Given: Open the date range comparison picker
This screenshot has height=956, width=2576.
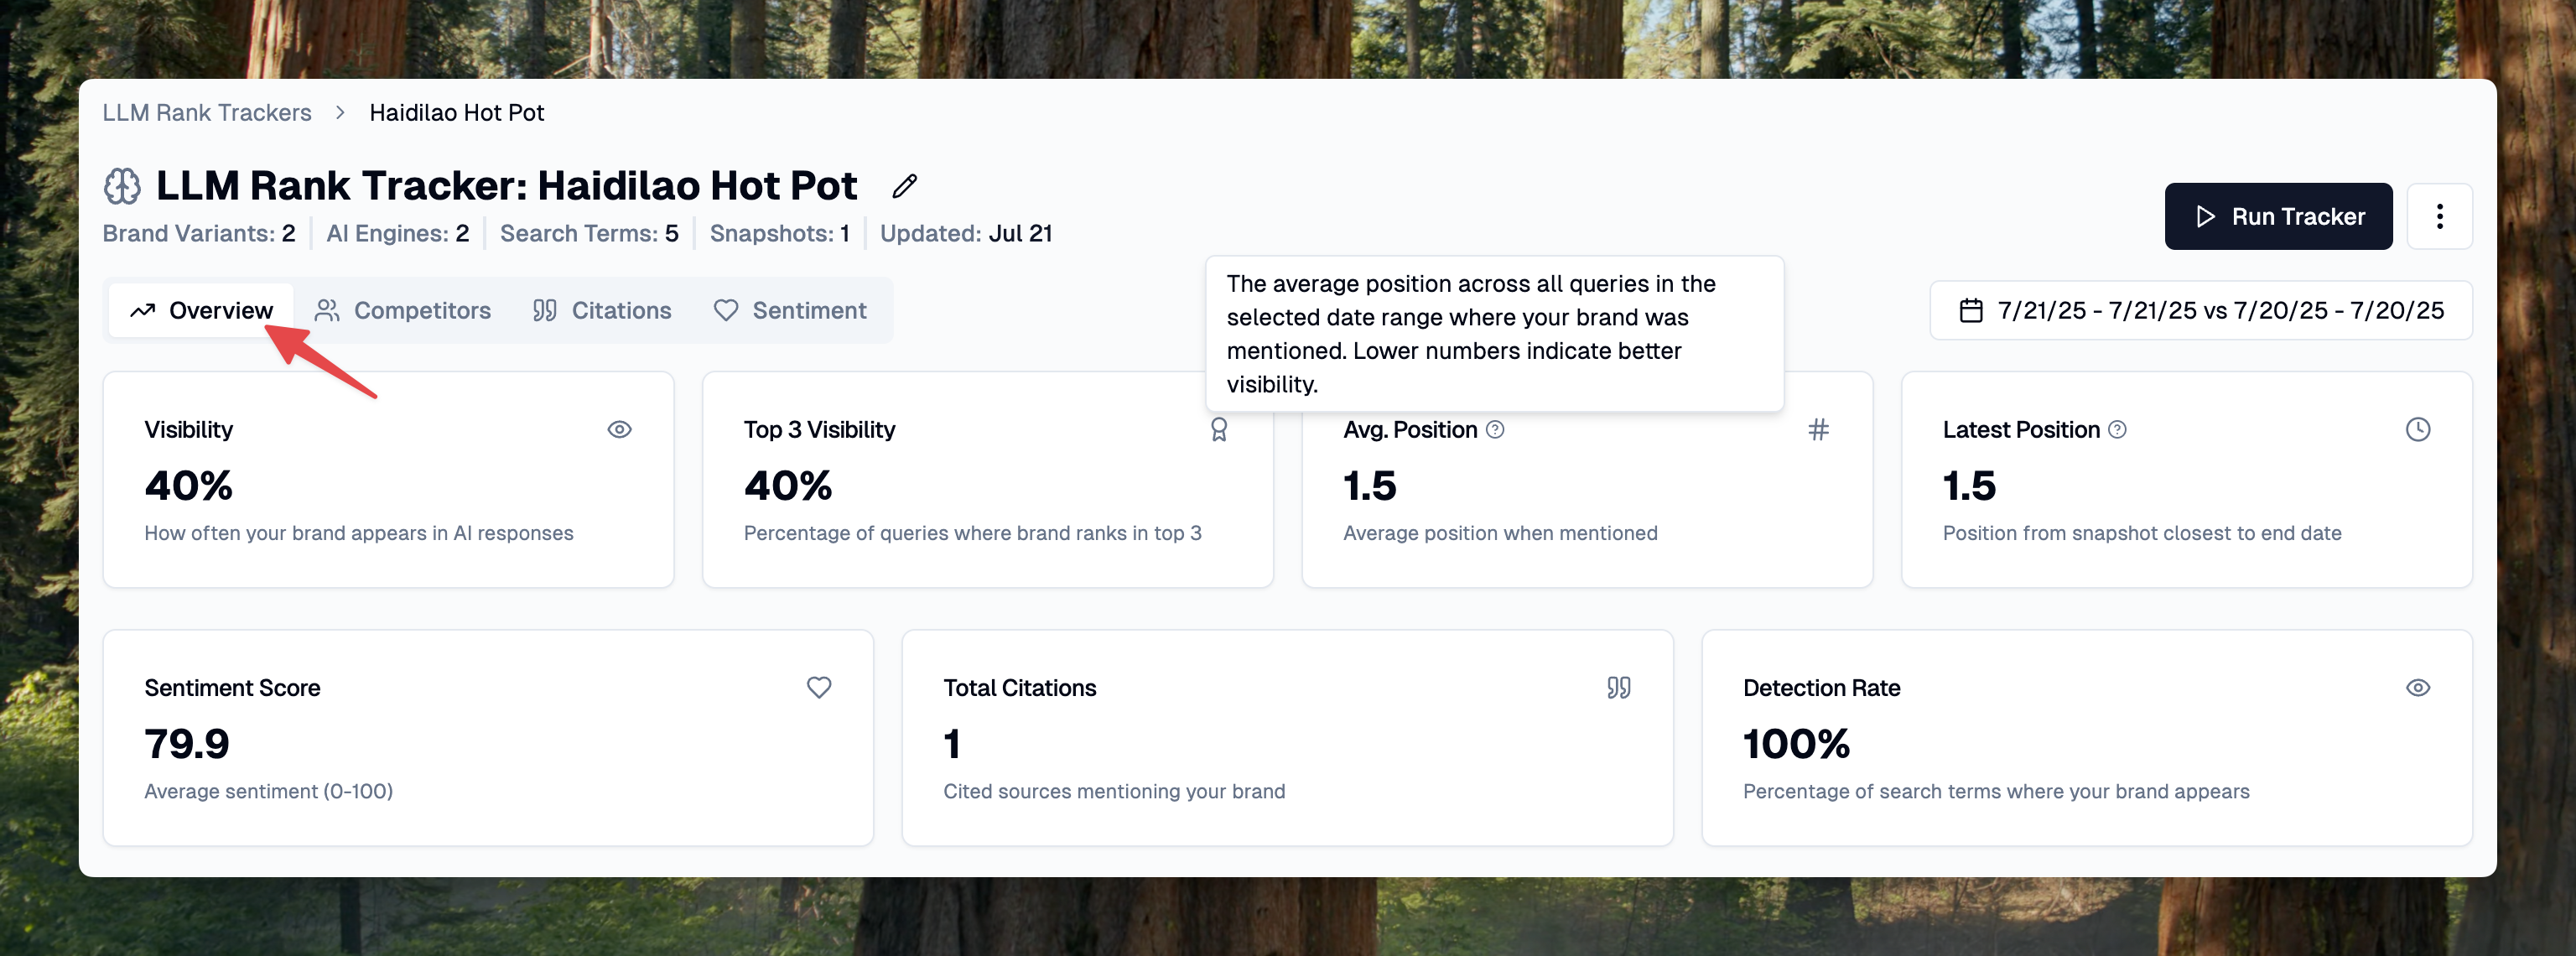Looking at the screenshot, I should pos(2200,311).
